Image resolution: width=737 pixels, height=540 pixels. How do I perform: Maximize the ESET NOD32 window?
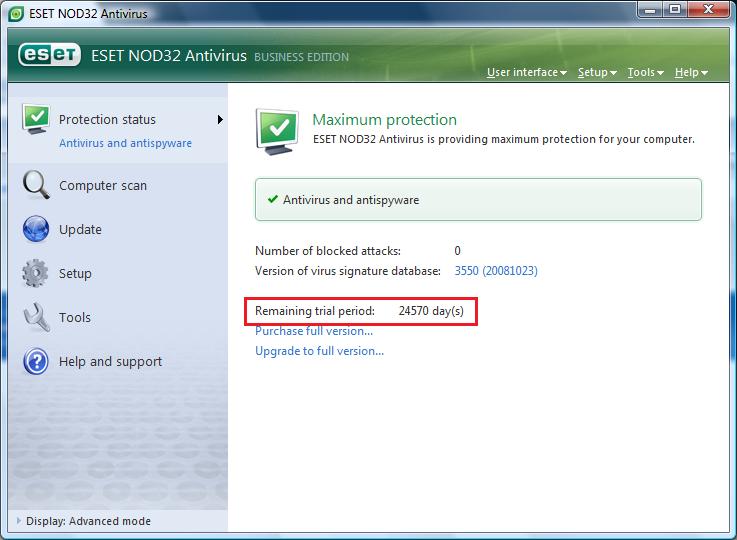point(675,9)
